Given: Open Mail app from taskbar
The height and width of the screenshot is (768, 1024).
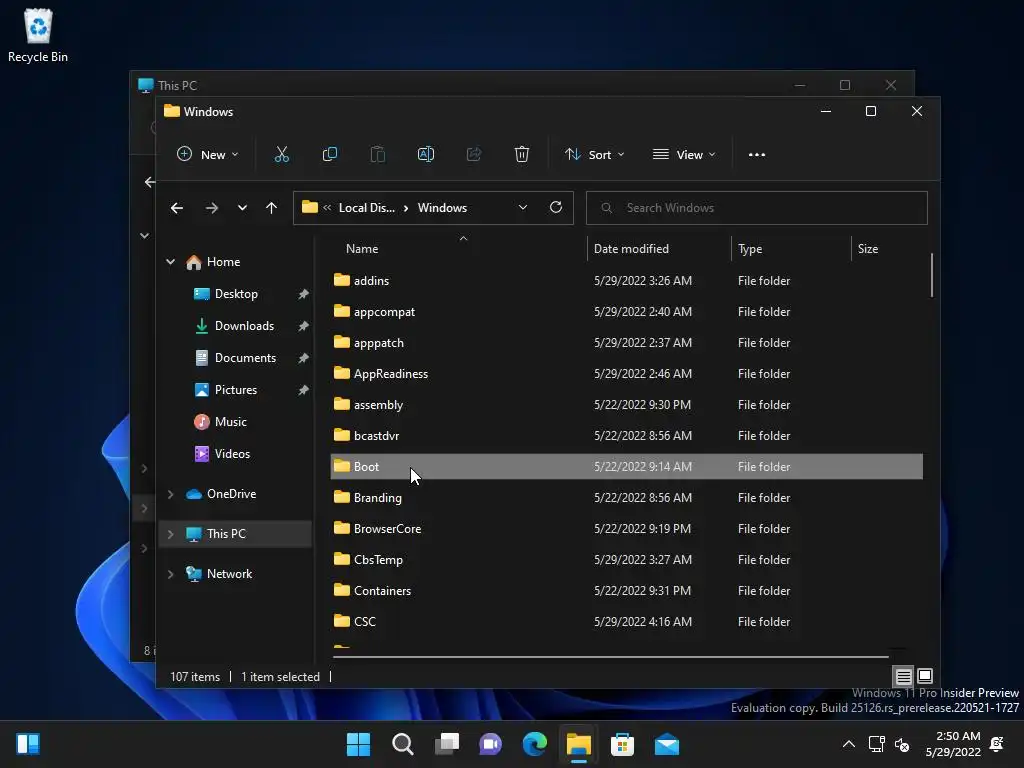Looking at the screenshot, I should point(667,744).
